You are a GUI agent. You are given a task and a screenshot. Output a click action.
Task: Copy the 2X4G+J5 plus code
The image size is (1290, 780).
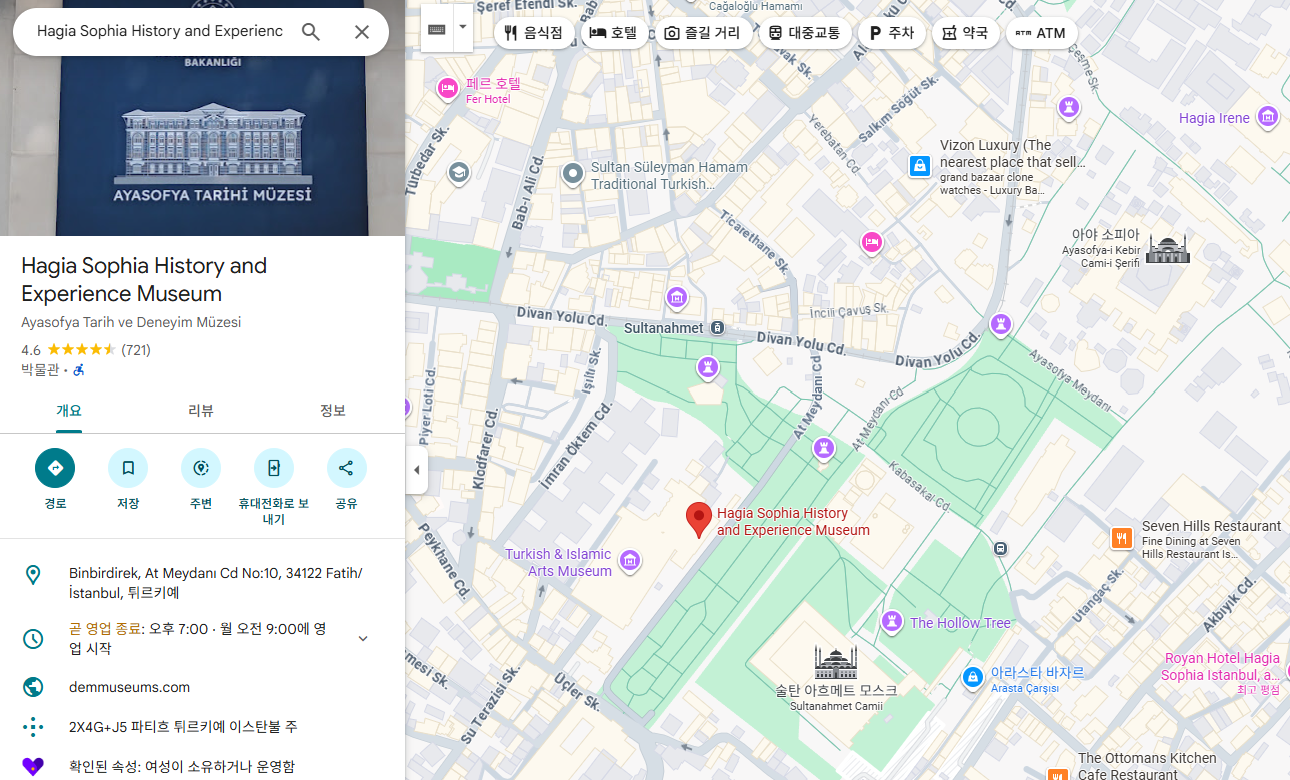(x=183, y=727)
